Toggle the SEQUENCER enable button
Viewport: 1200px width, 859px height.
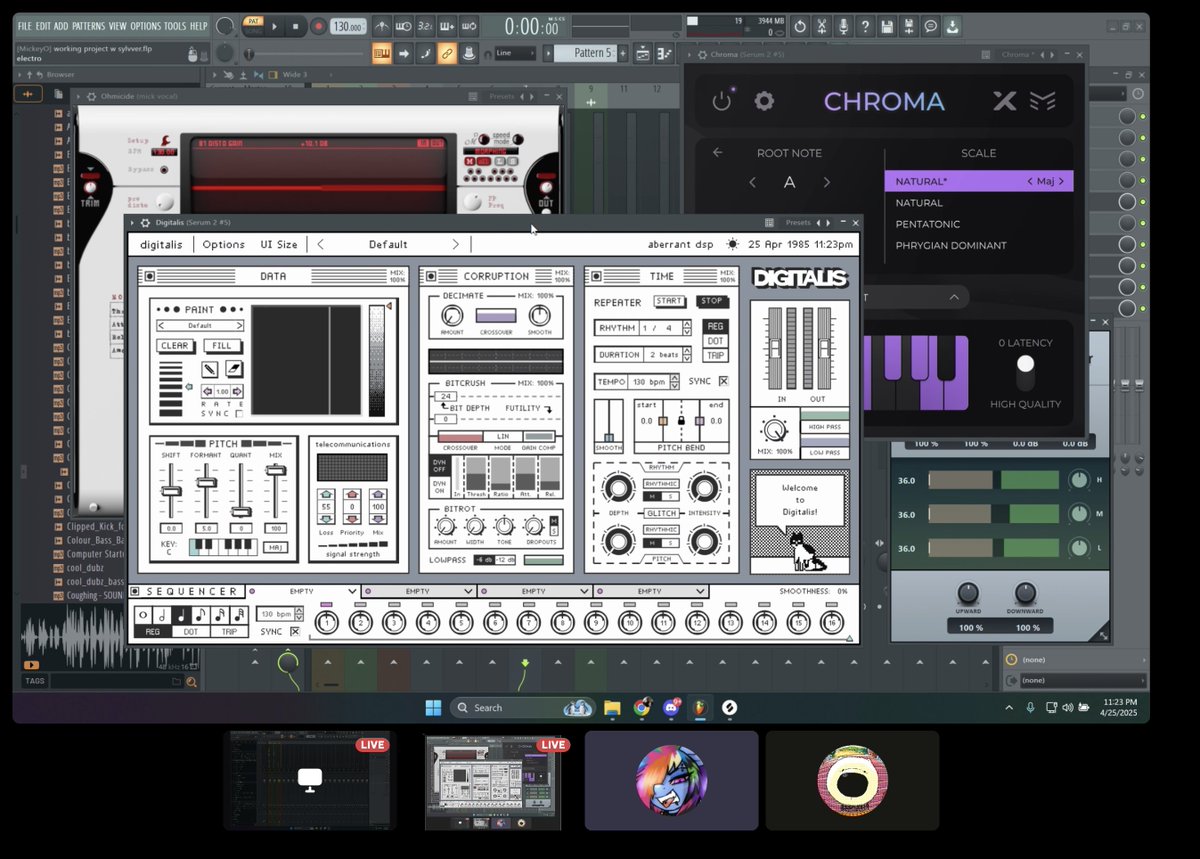pos(137,592)
